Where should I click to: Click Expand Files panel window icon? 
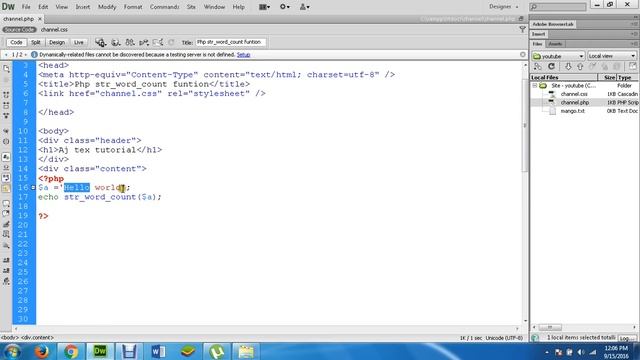[632, 67]
